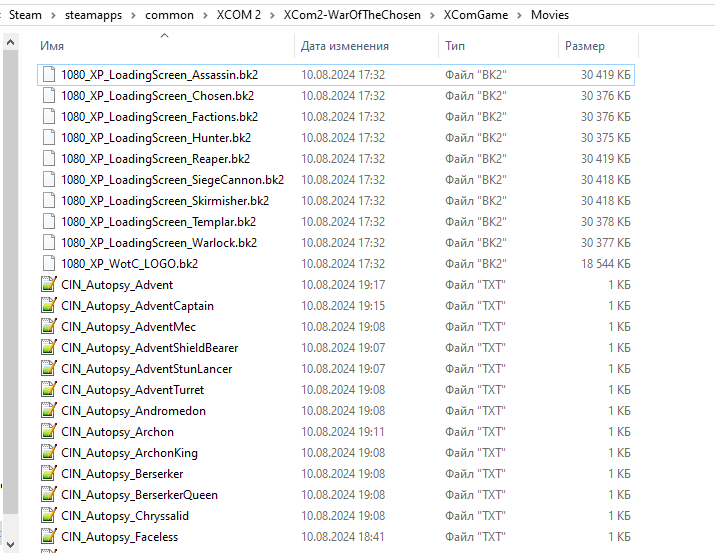Expand breadcrumb arrow after steamapps
This screenshot has height=559, width=715.
point(134,16)
